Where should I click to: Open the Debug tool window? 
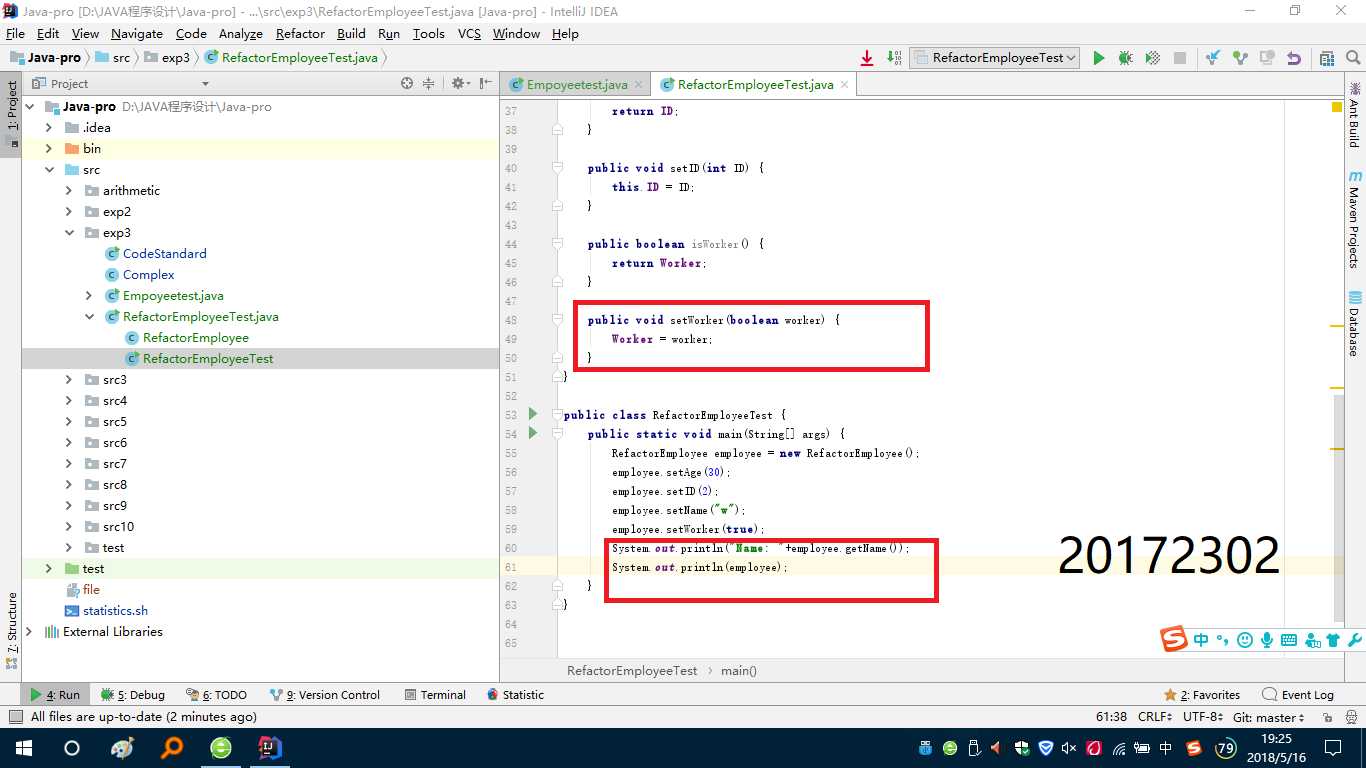[x=132, y=695]
